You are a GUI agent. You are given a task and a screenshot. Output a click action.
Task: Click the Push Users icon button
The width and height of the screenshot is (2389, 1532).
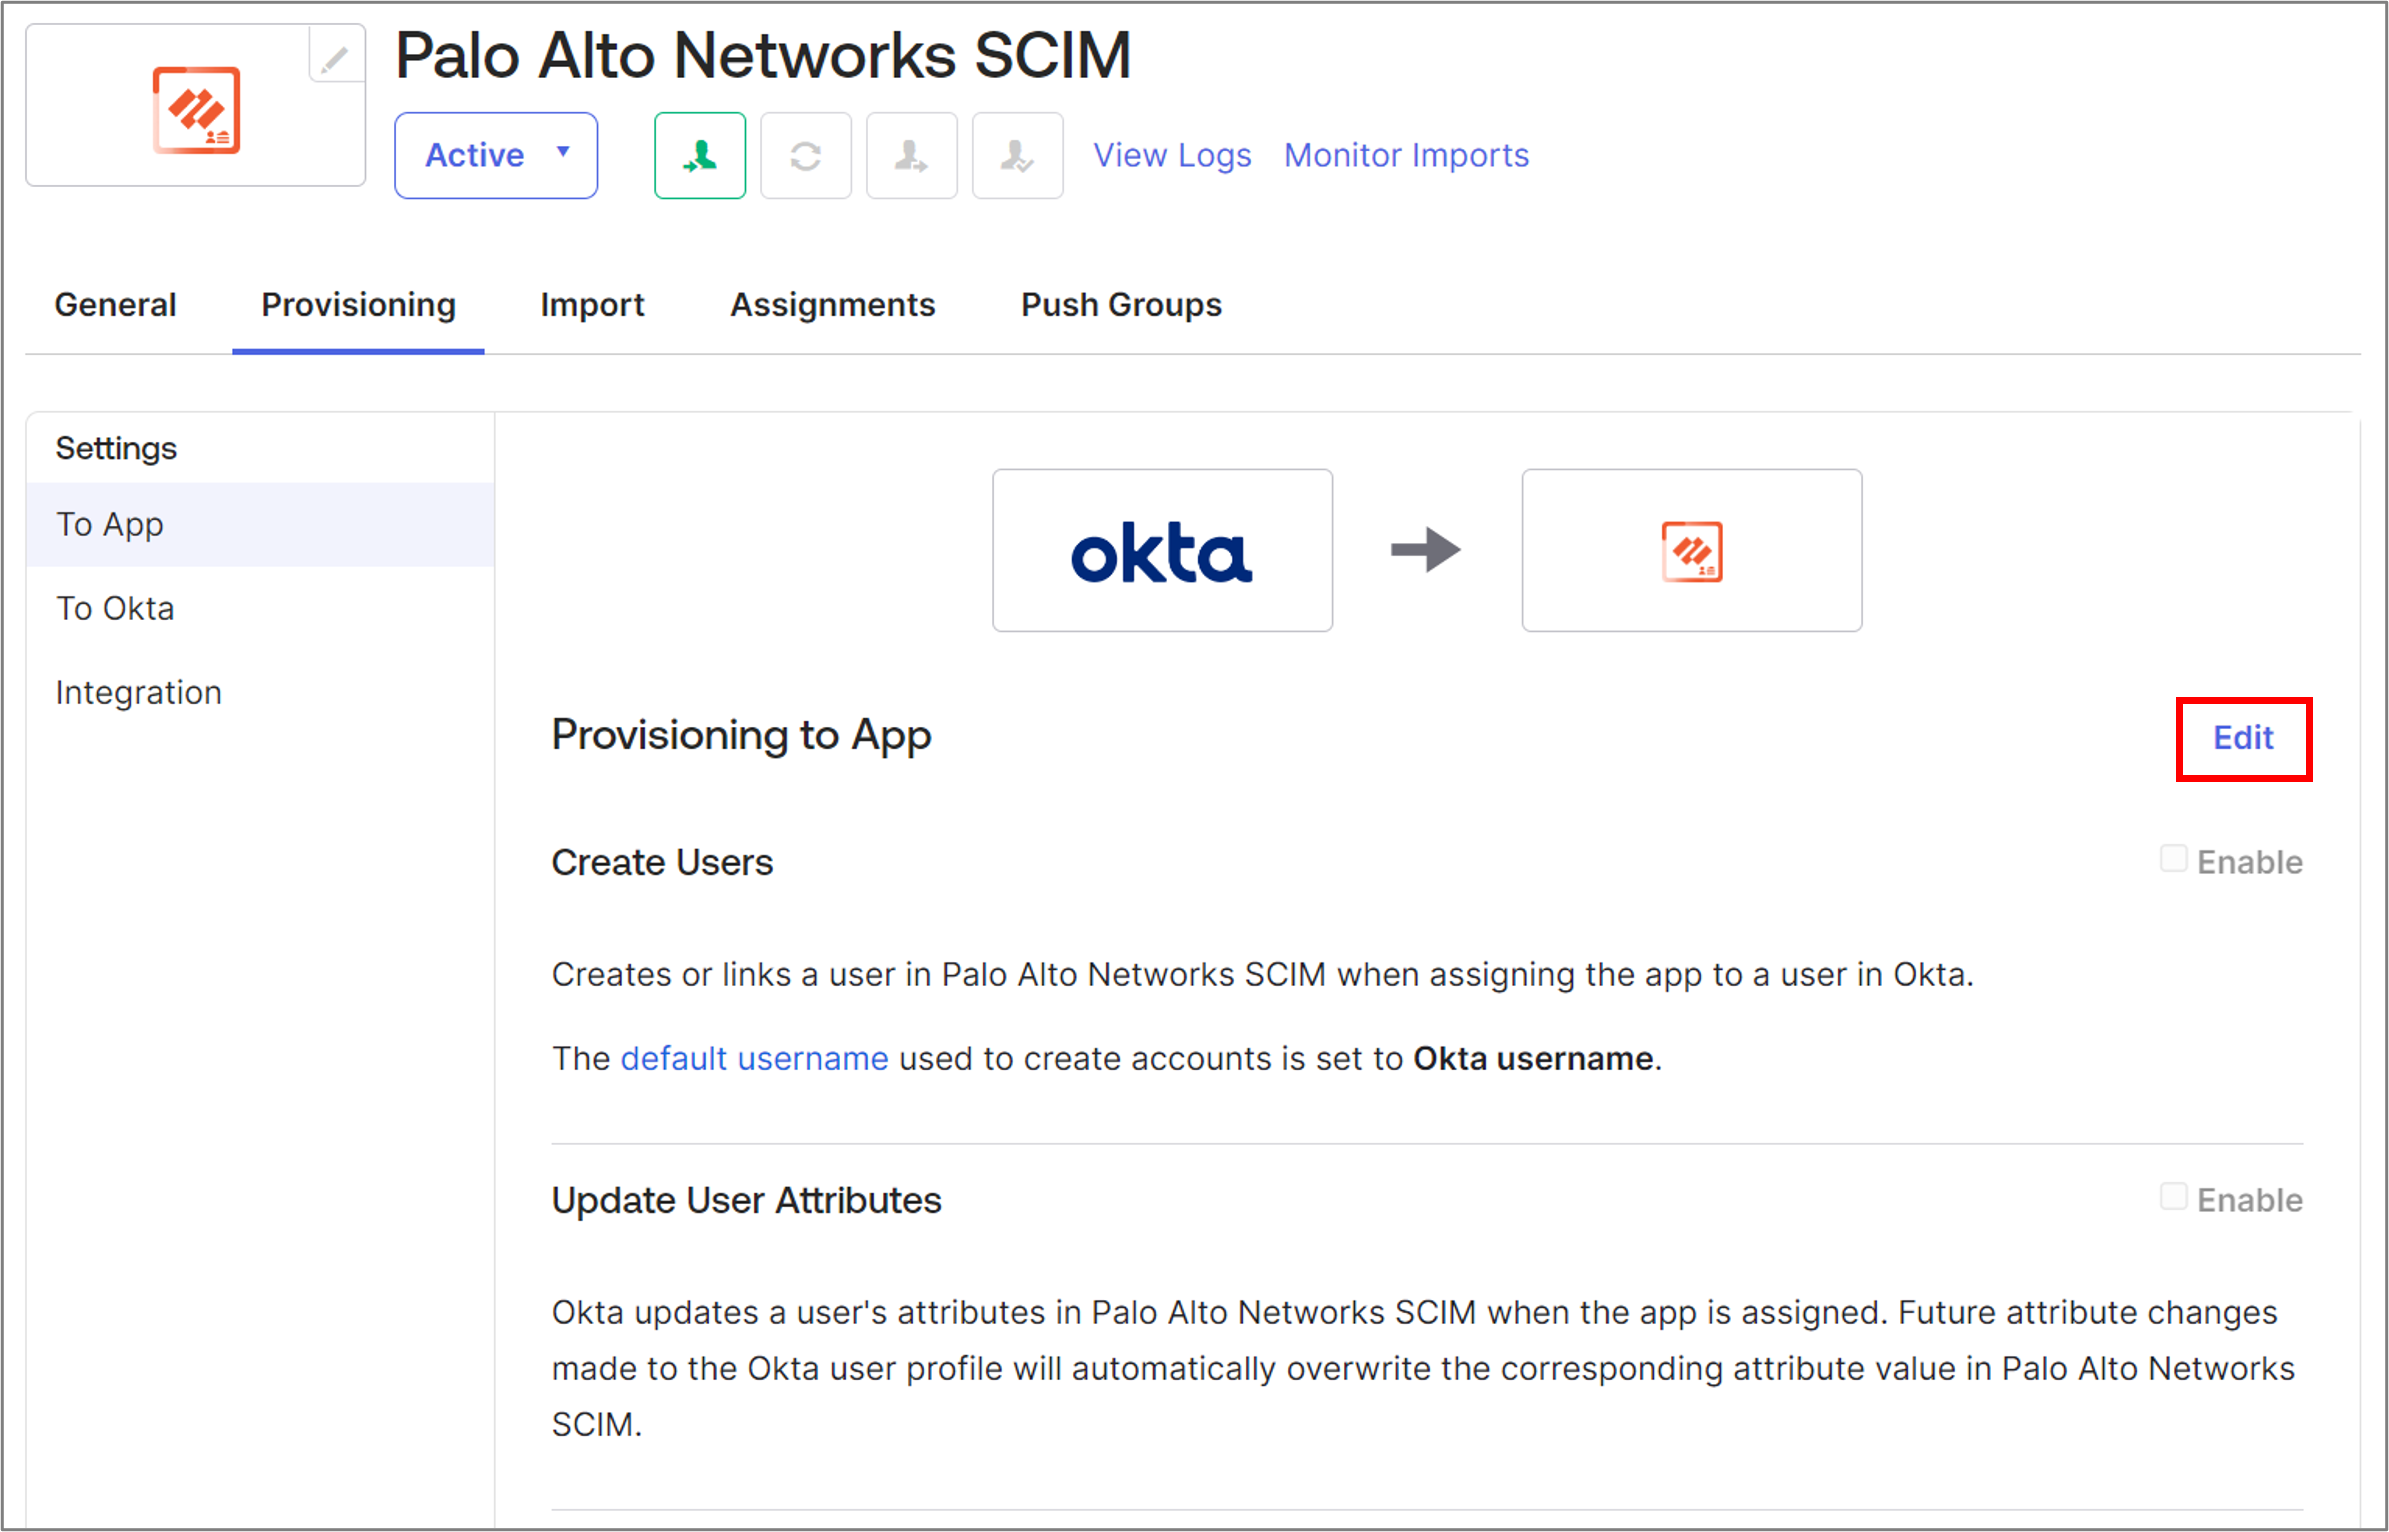912,156
